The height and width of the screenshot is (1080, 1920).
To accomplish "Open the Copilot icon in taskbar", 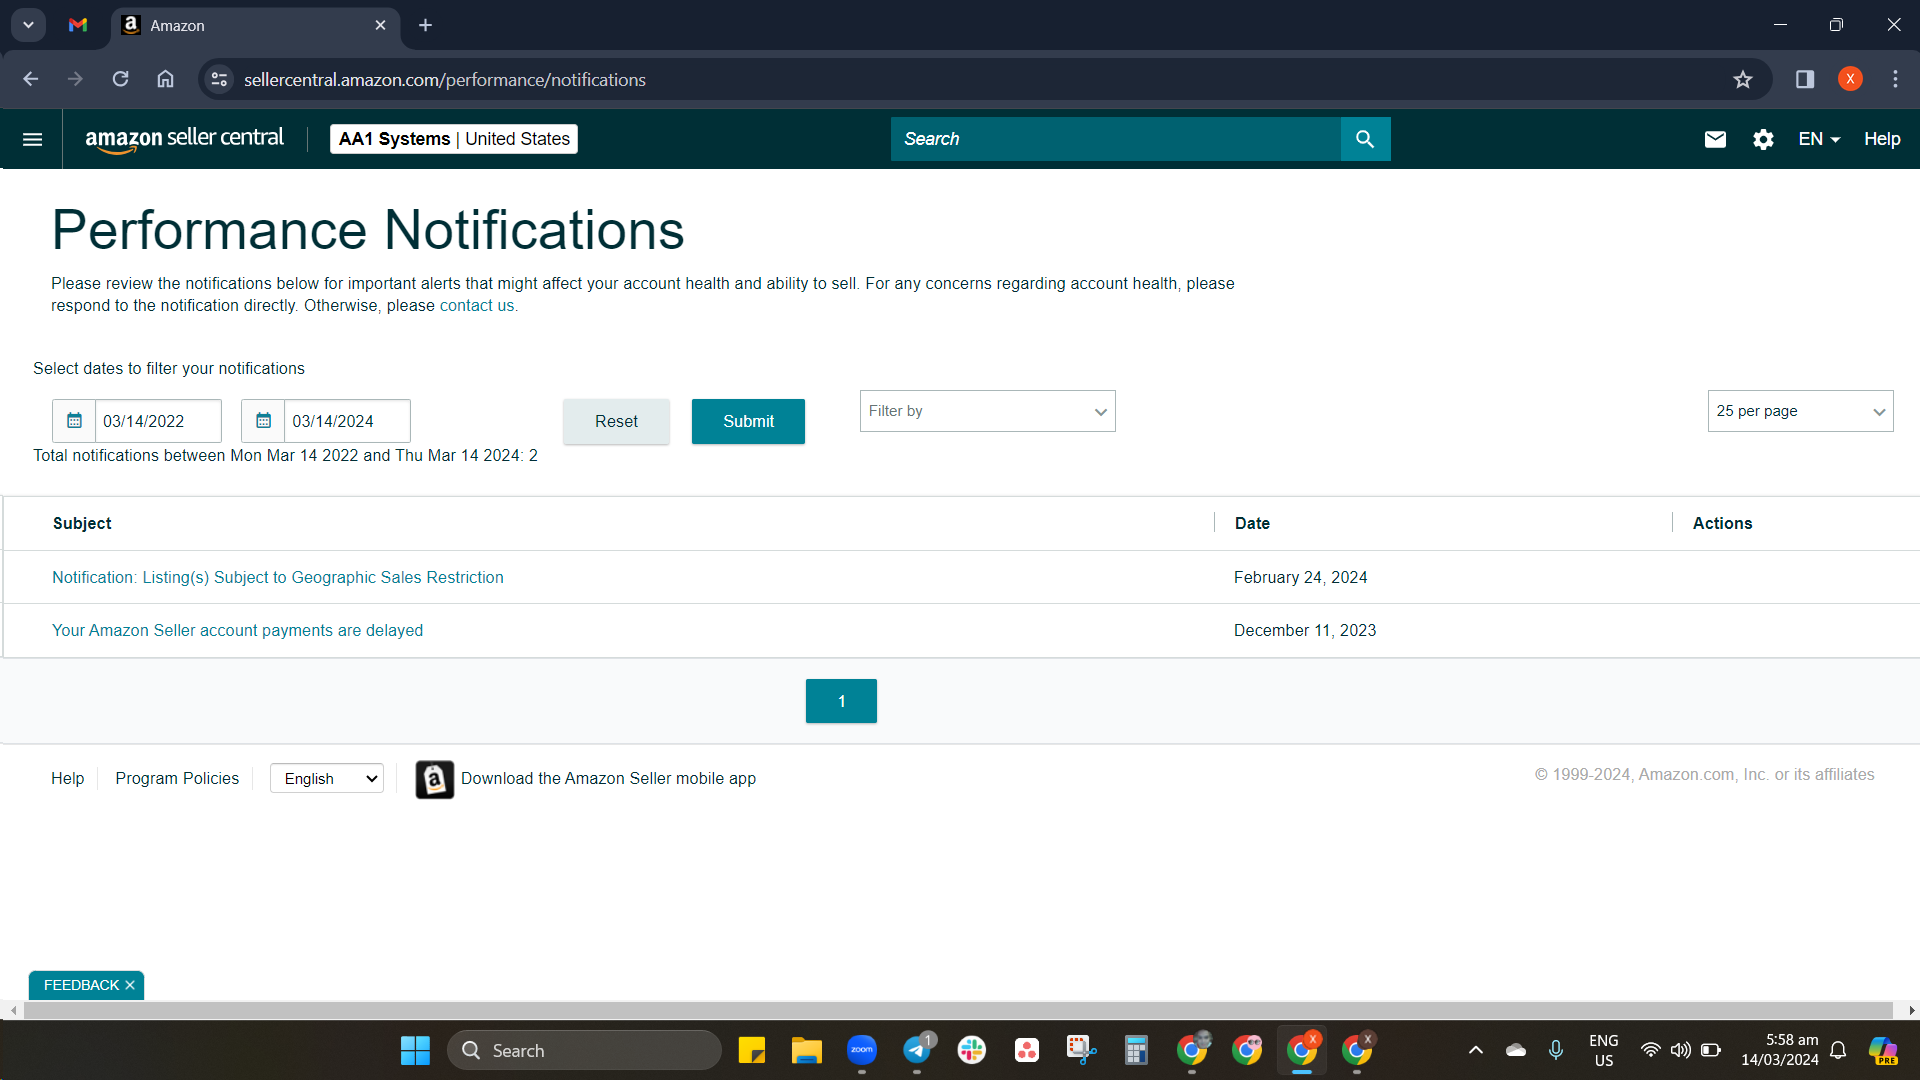I will 1883,1050.
